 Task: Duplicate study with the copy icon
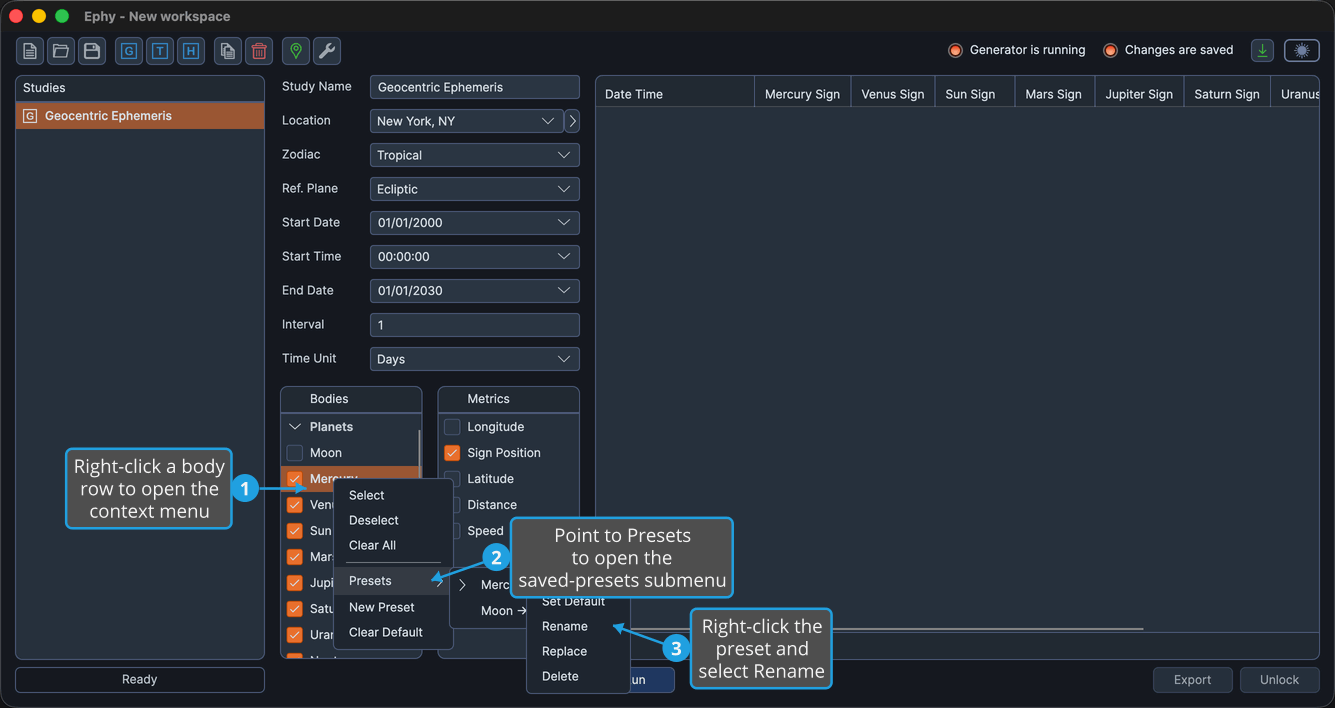(228, 51)
